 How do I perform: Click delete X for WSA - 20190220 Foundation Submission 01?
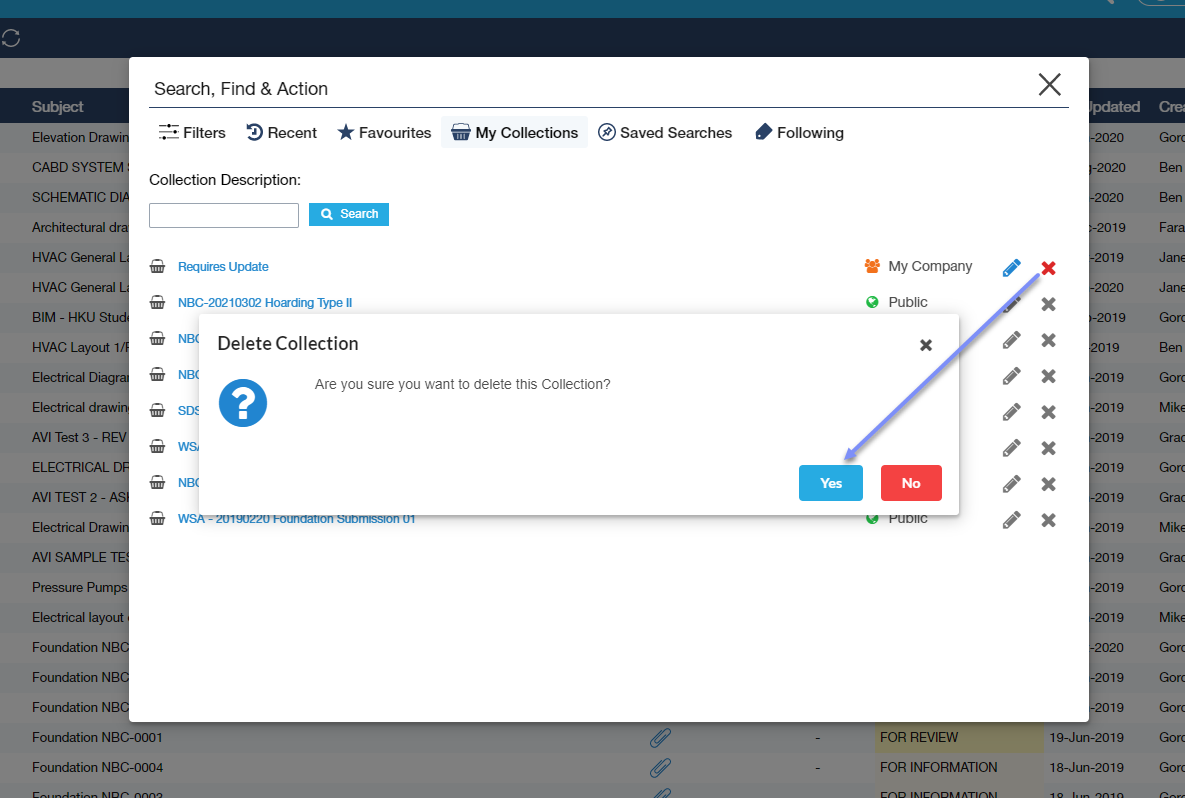(x=1048, y=520)
